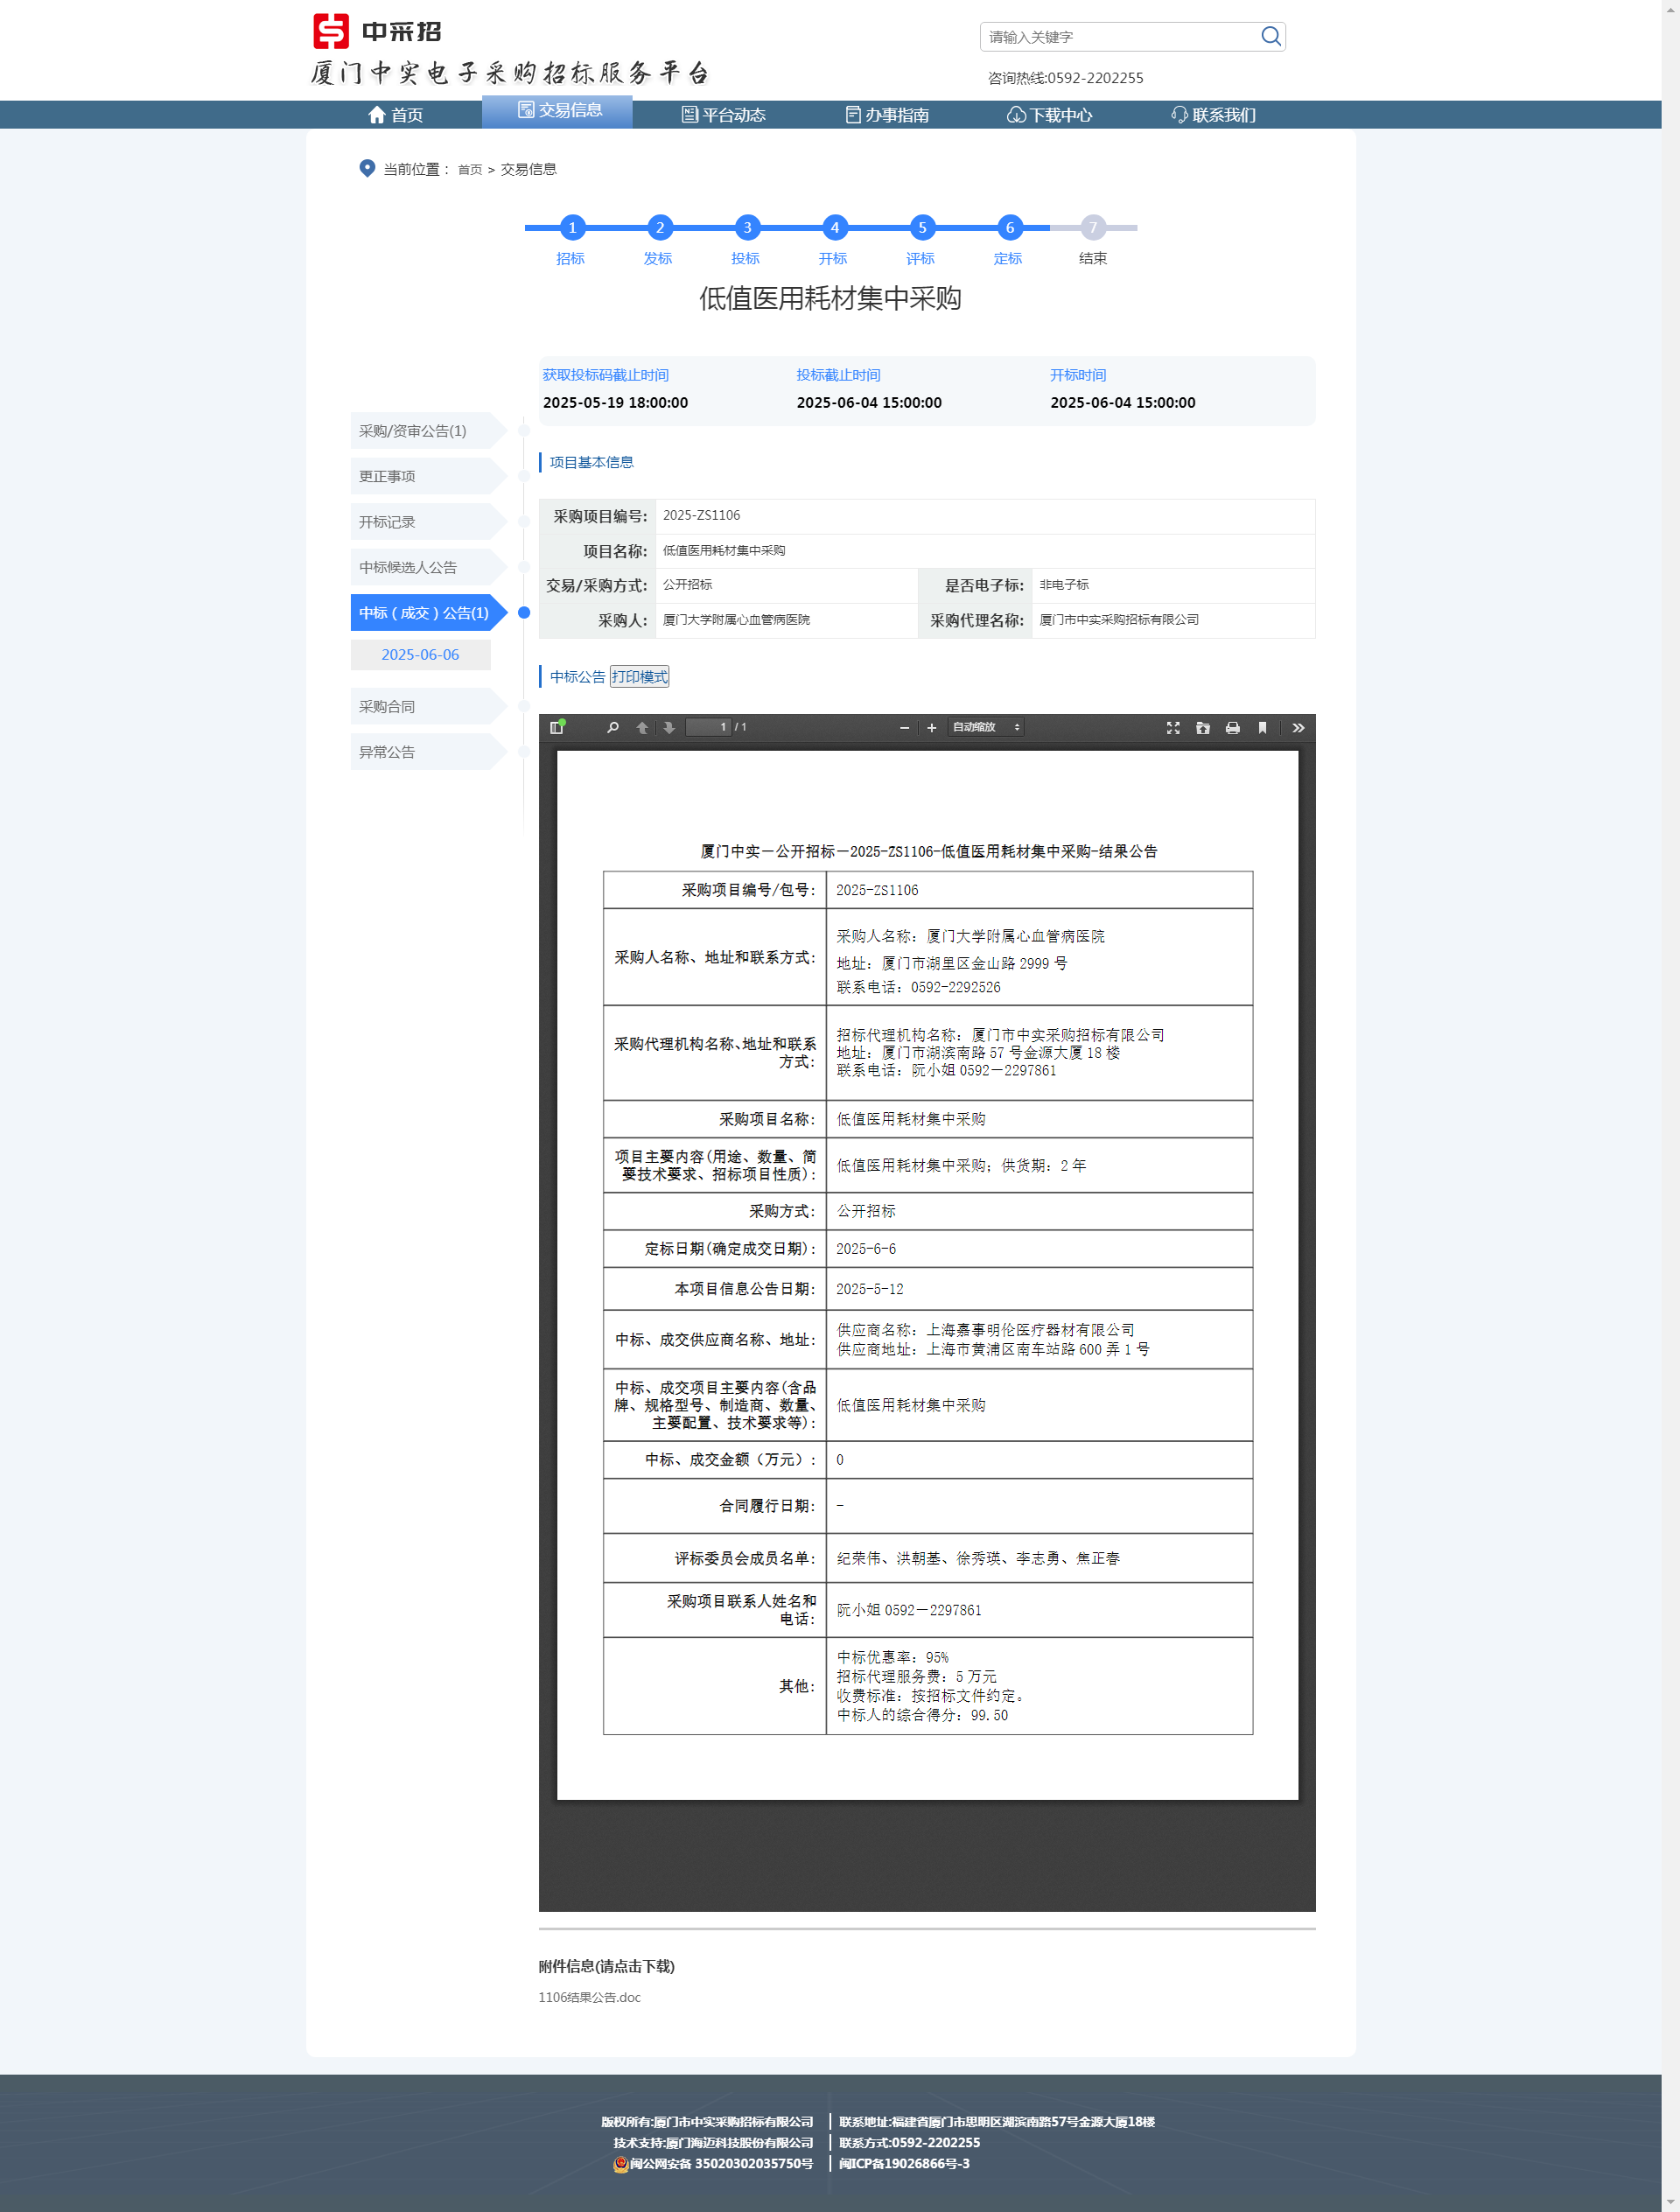Download the 1106结果公告.doc attachment
1680x2212 pixels.
point(589,1997)
